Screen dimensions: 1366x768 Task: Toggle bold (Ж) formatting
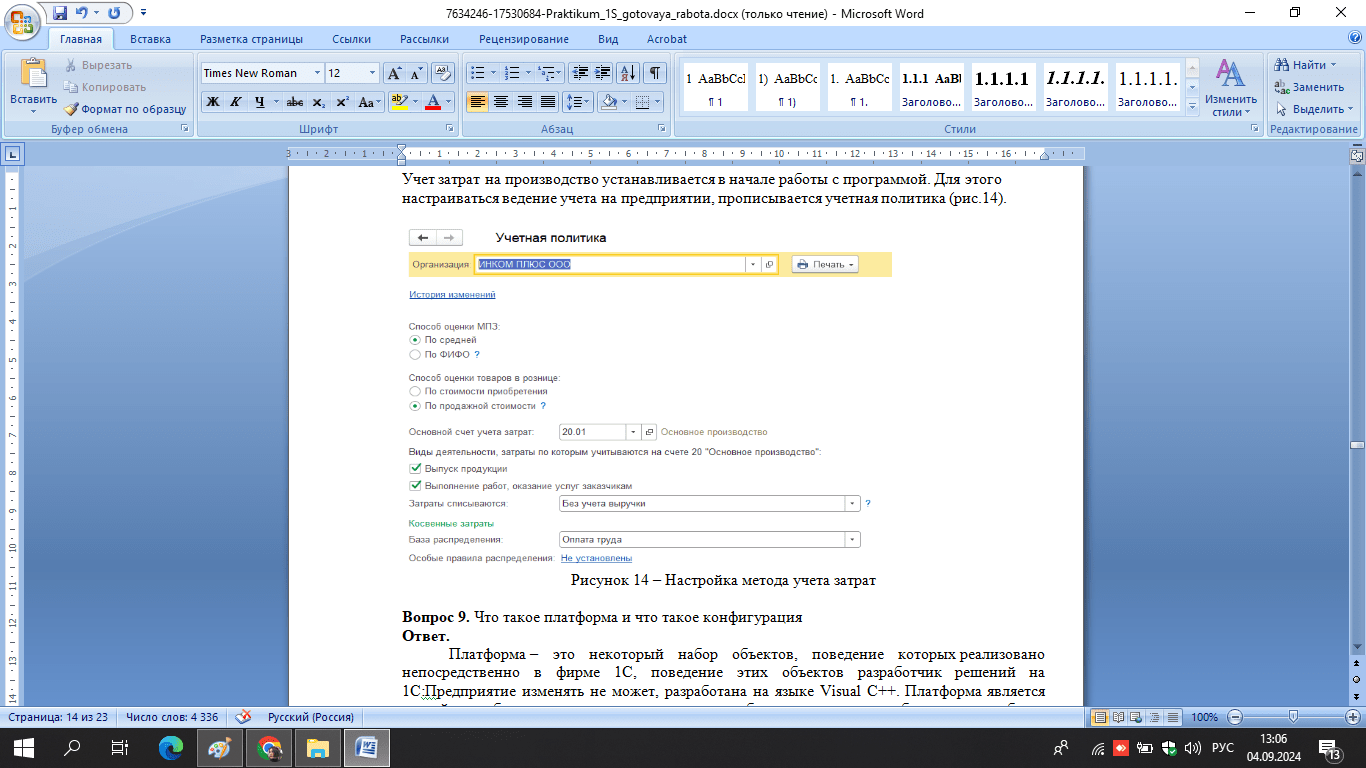pyautogui.click(x=212, y=102)
